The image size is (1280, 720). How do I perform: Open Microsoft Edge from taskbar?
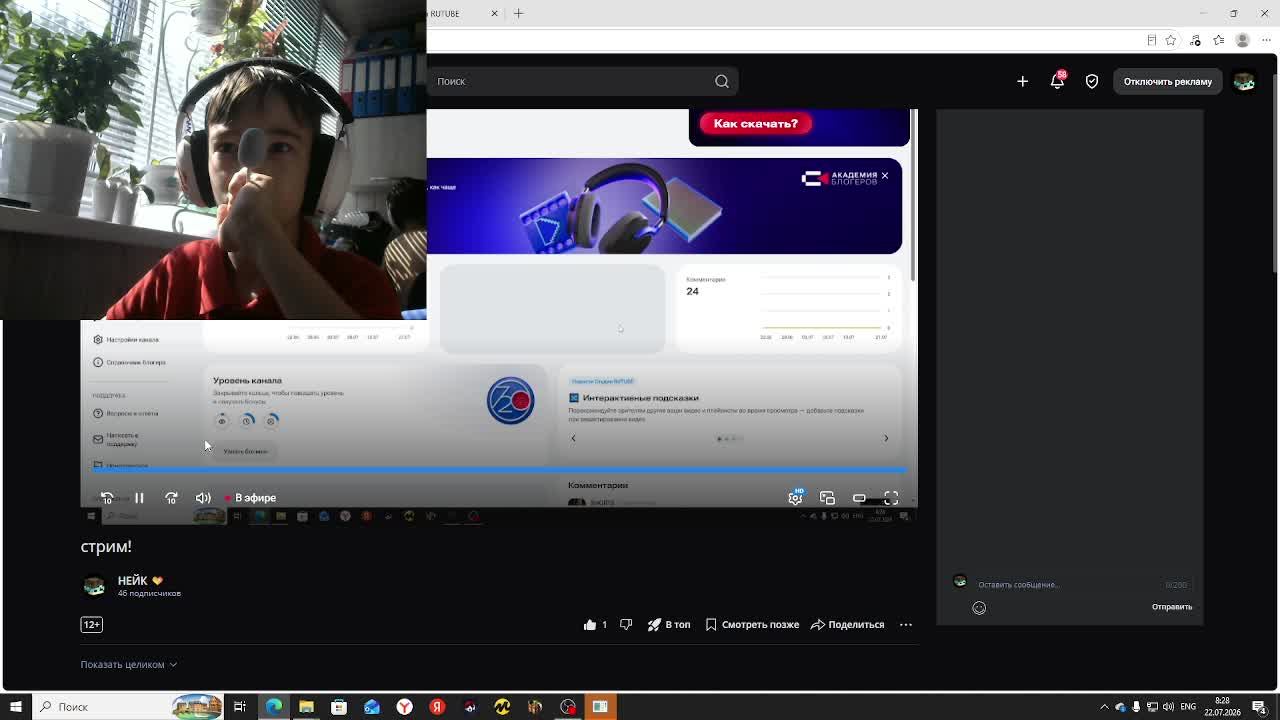(273, 707)
